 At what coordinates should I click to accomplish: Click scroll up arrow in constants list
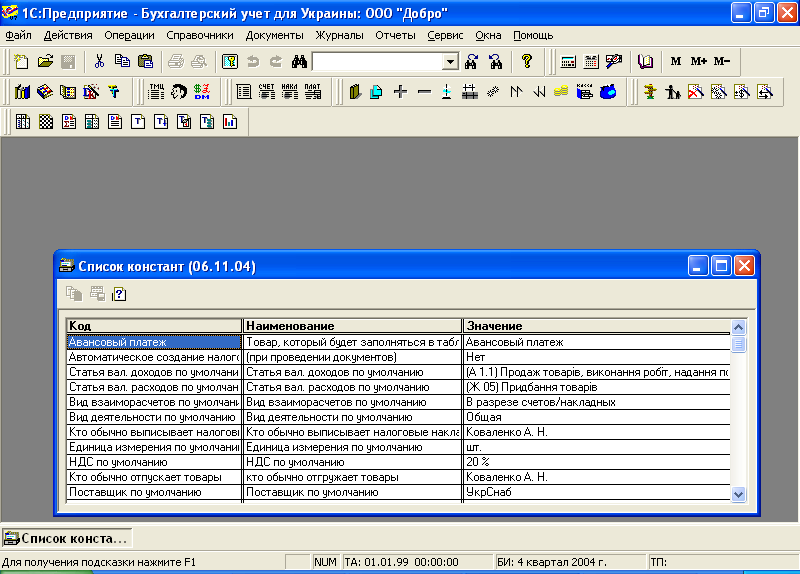click(738, 327)
